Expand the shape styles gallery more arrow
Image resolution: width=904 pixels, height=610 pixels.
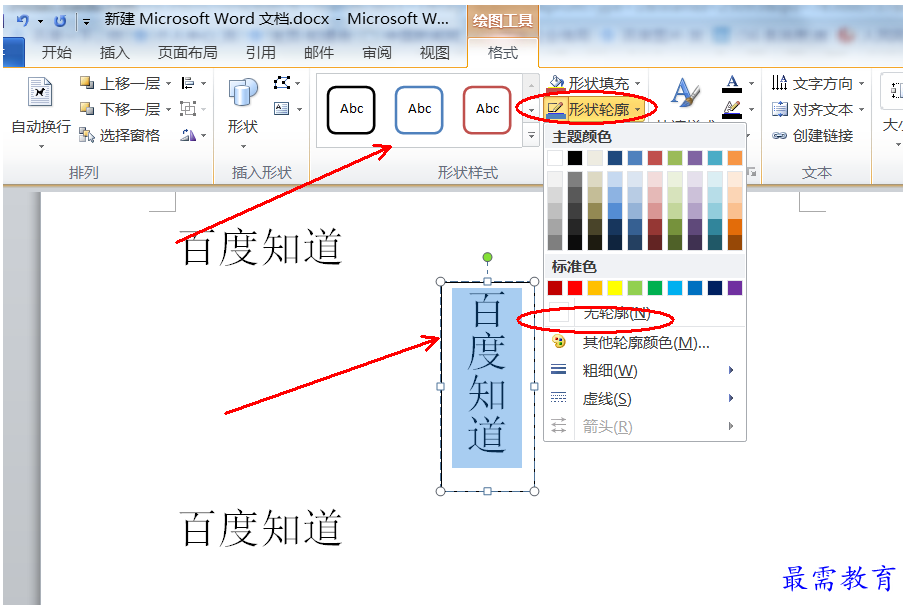pyautogui.click(x=531, y=136)
